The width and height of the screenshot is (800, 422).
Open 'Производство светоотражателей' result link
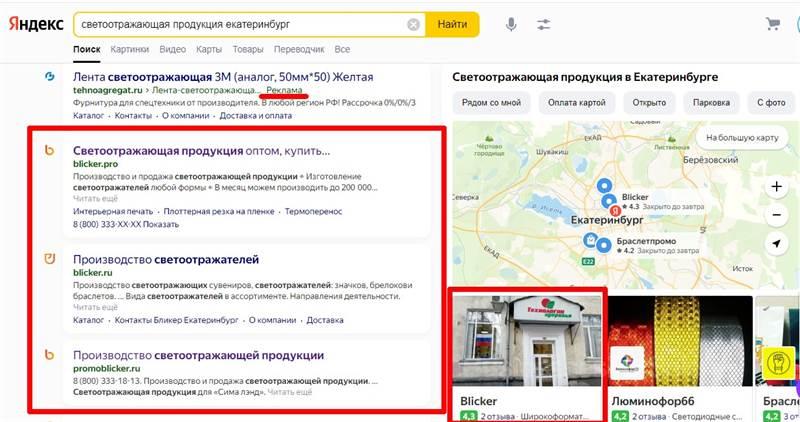click(166, 259)
